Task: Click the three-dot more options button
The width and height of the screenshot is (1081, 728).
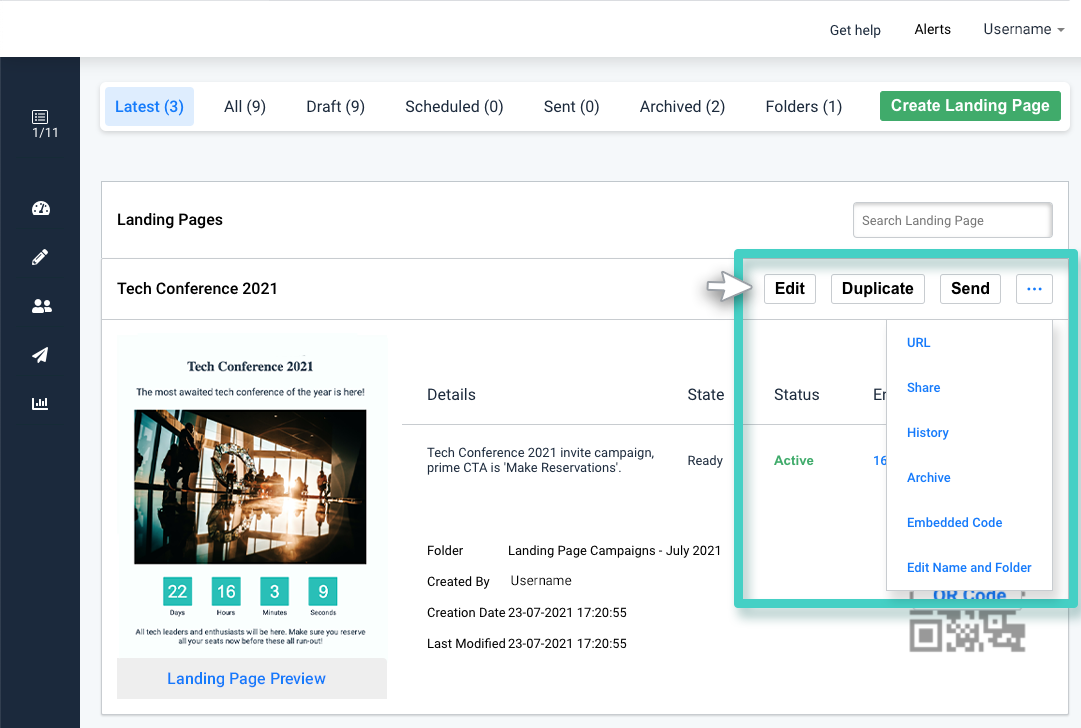Action: [x=1034, y=289]
